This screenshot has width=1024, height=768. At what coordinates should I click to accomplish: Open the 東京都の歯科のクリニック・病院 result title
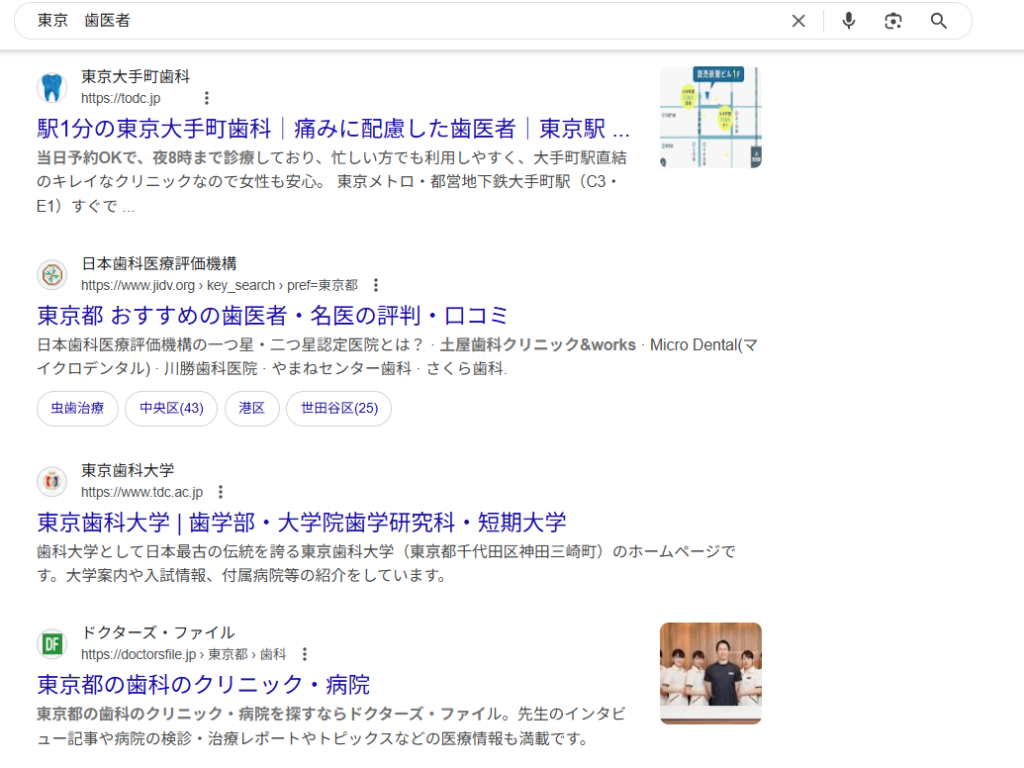203,685
